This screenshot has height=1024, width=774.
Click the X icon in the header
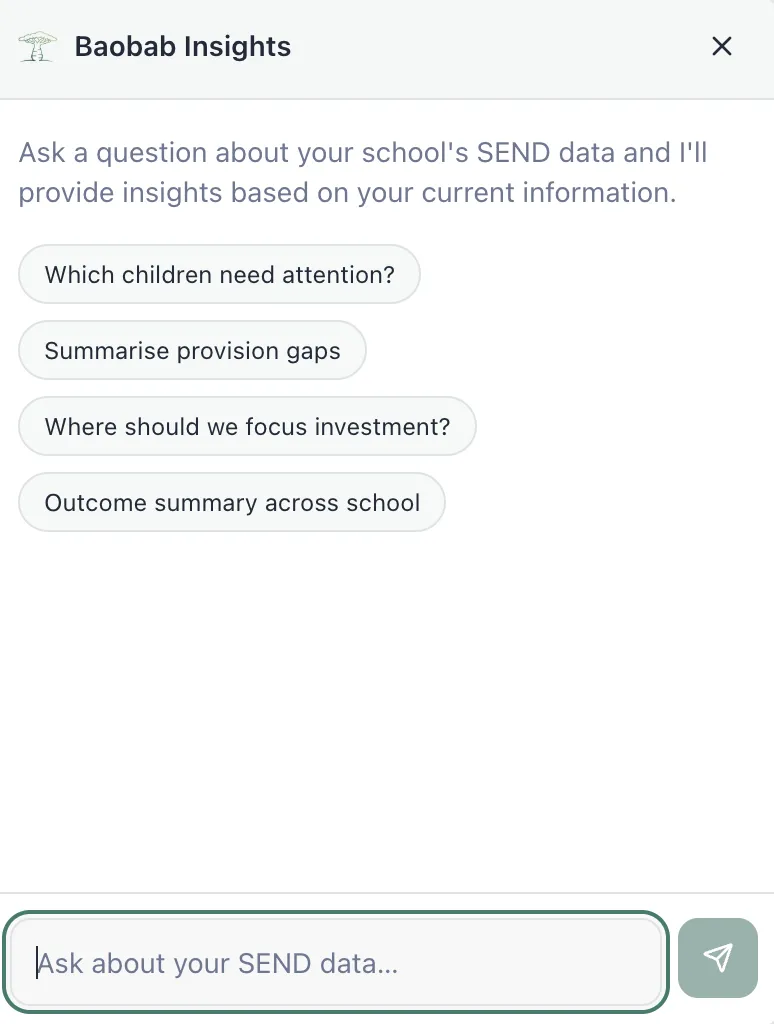tap(721, 46)
